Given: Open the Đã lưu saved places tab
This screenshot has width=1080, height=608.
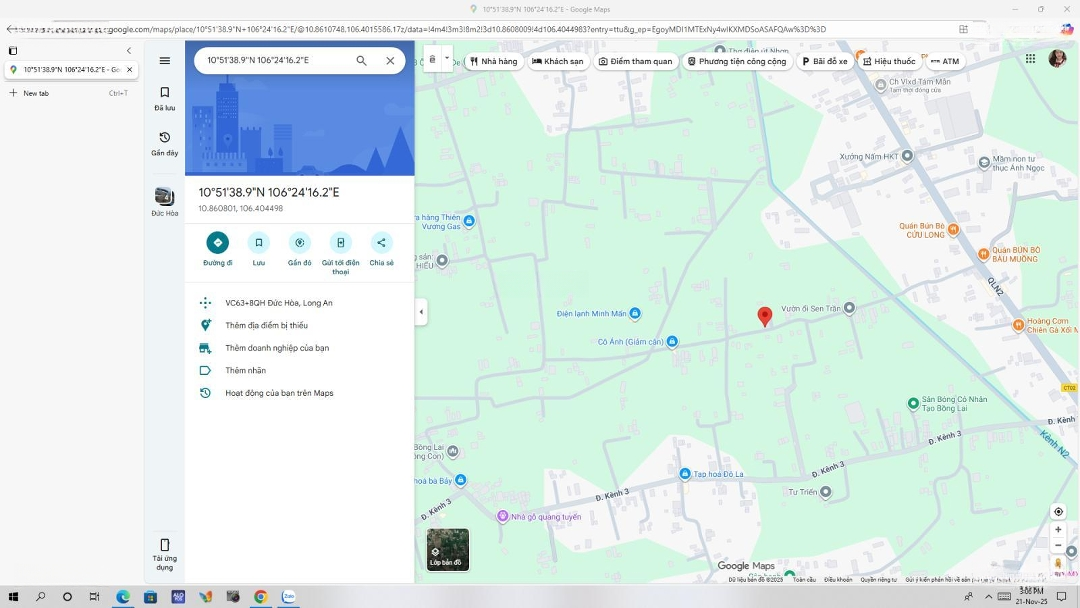Looking at the screenshot, I should [x=165, y=98].
